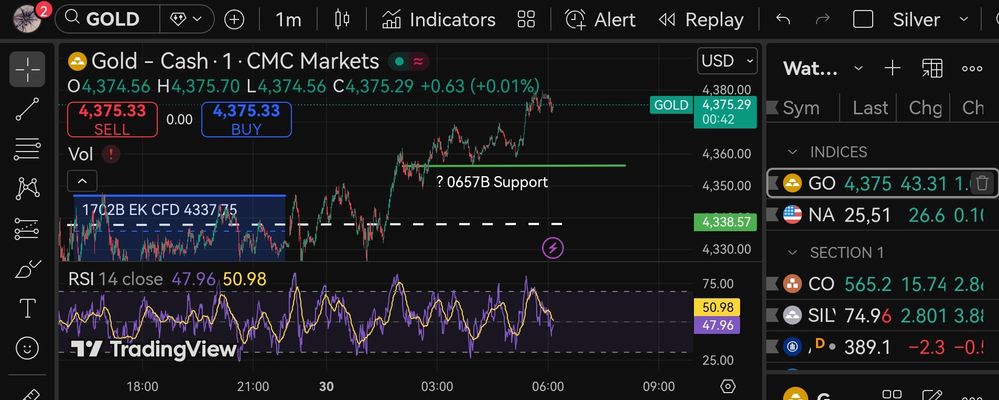Expand the diamond dropdown beside GOLD search
Image resolution: width=999 pixels, height=400 pixels.
pyautogui.click(x=187, y=19)
